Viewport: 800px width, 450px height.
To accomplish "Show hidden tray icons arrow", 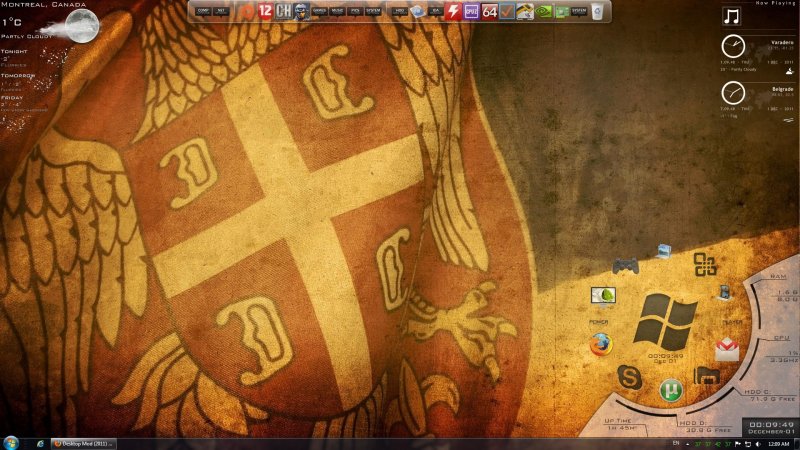I will [687, 444].
